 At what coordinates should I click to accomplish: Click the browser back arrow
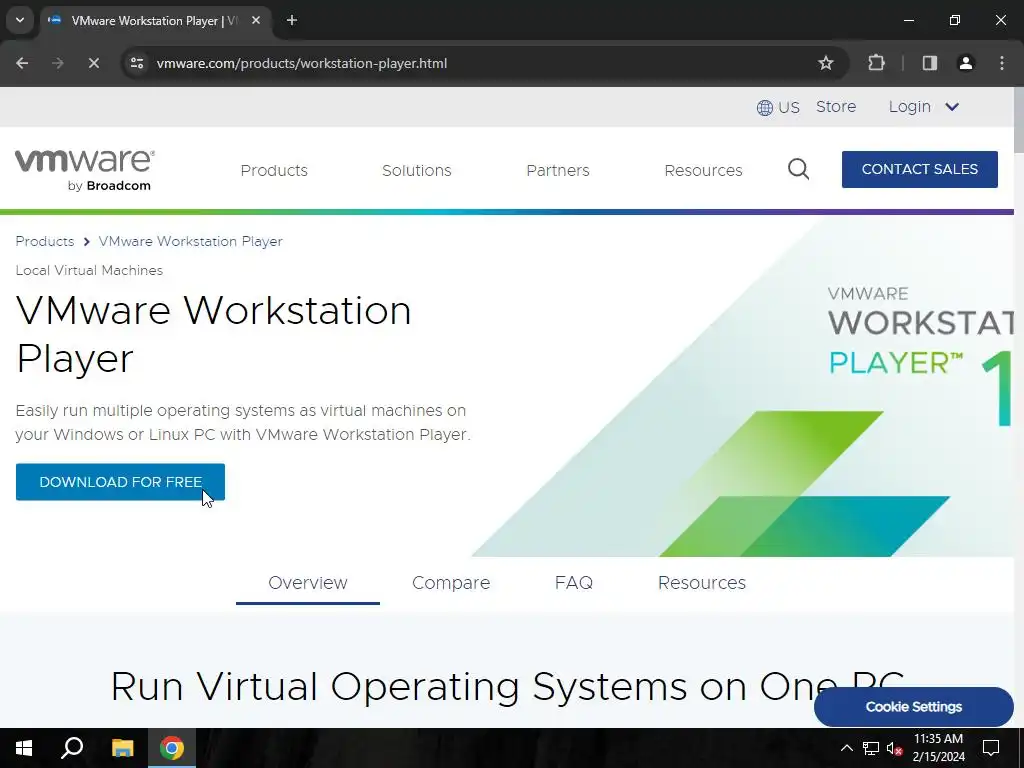(22, 63)
